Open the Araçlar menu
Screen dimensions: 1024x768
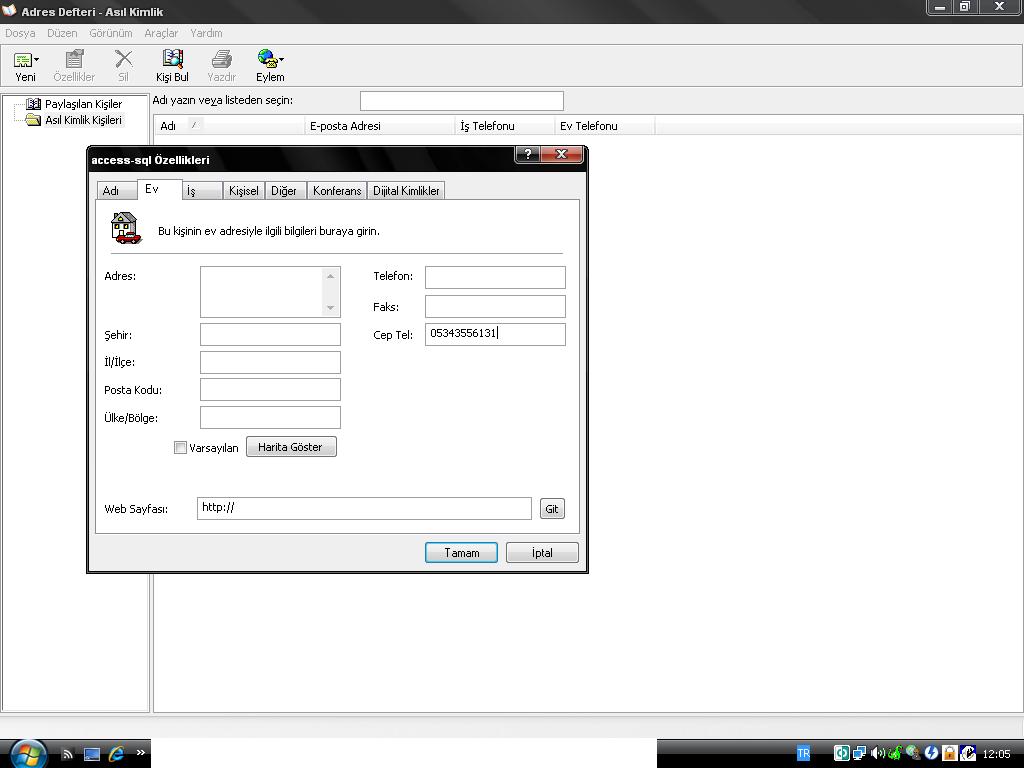click(161, 33)
